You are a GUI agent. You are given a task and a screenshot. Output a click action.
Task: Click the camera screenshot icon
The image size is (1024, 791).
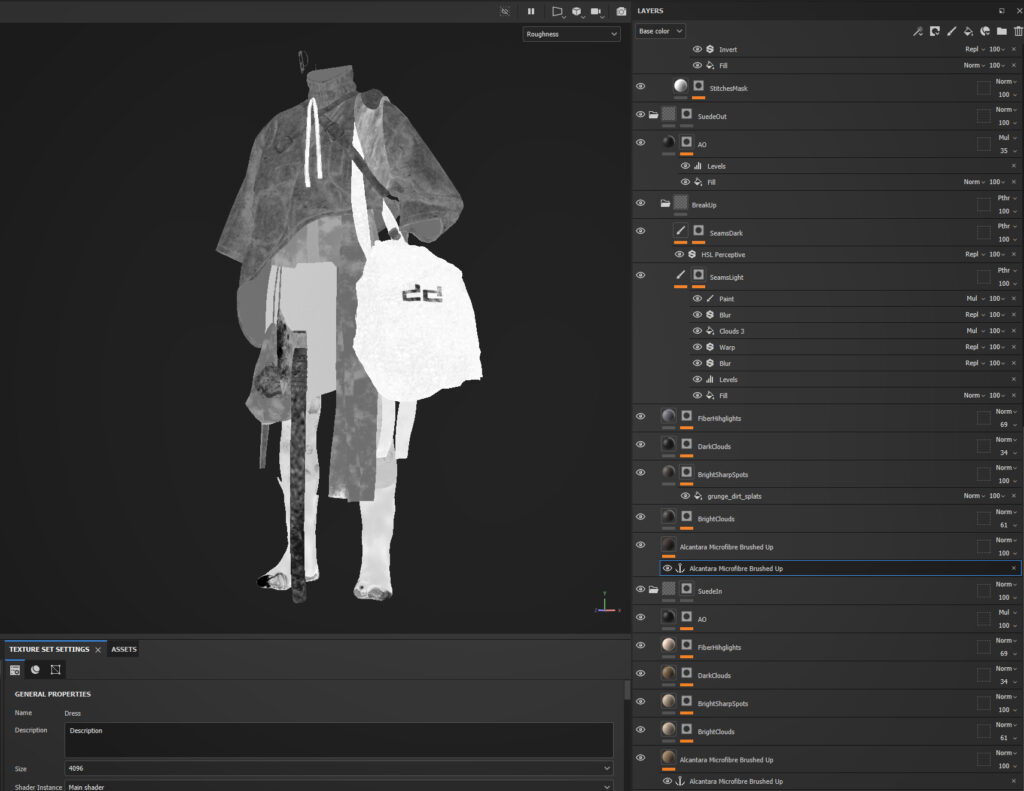pyautogui.click(x=621, y=11)
